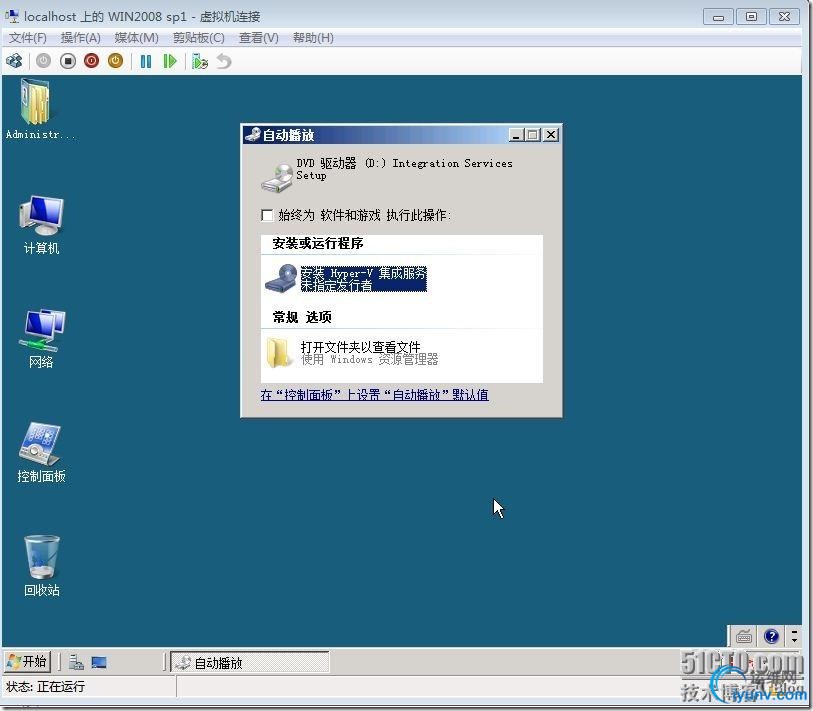Open the 媒体(M) menu
Image resolution: width=813 pixels, height=711 pixels.
tap(136, 38)
